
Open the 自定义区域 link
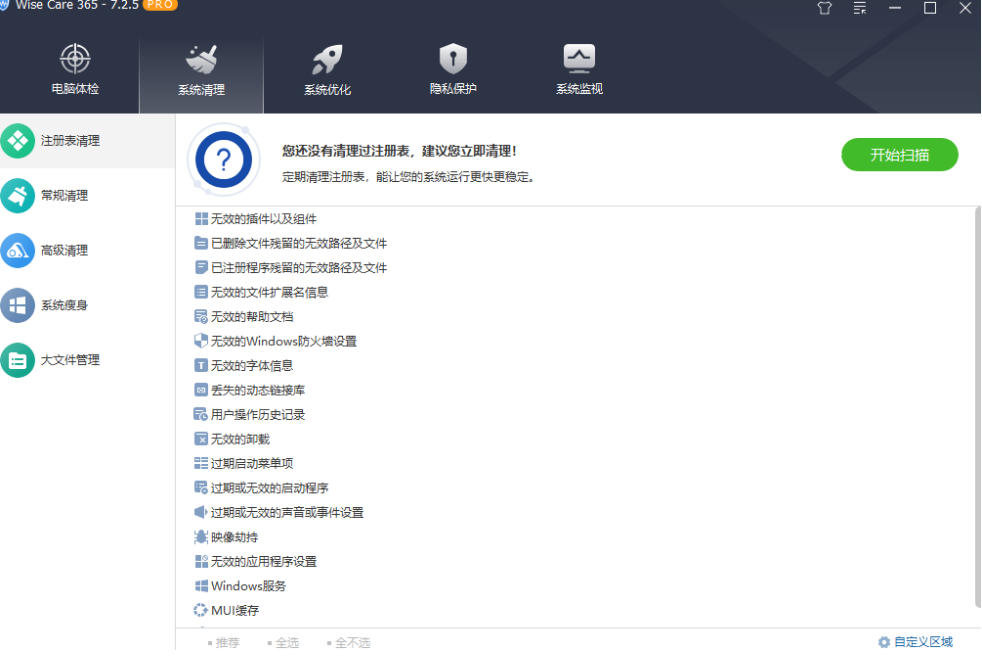(923, 642)
